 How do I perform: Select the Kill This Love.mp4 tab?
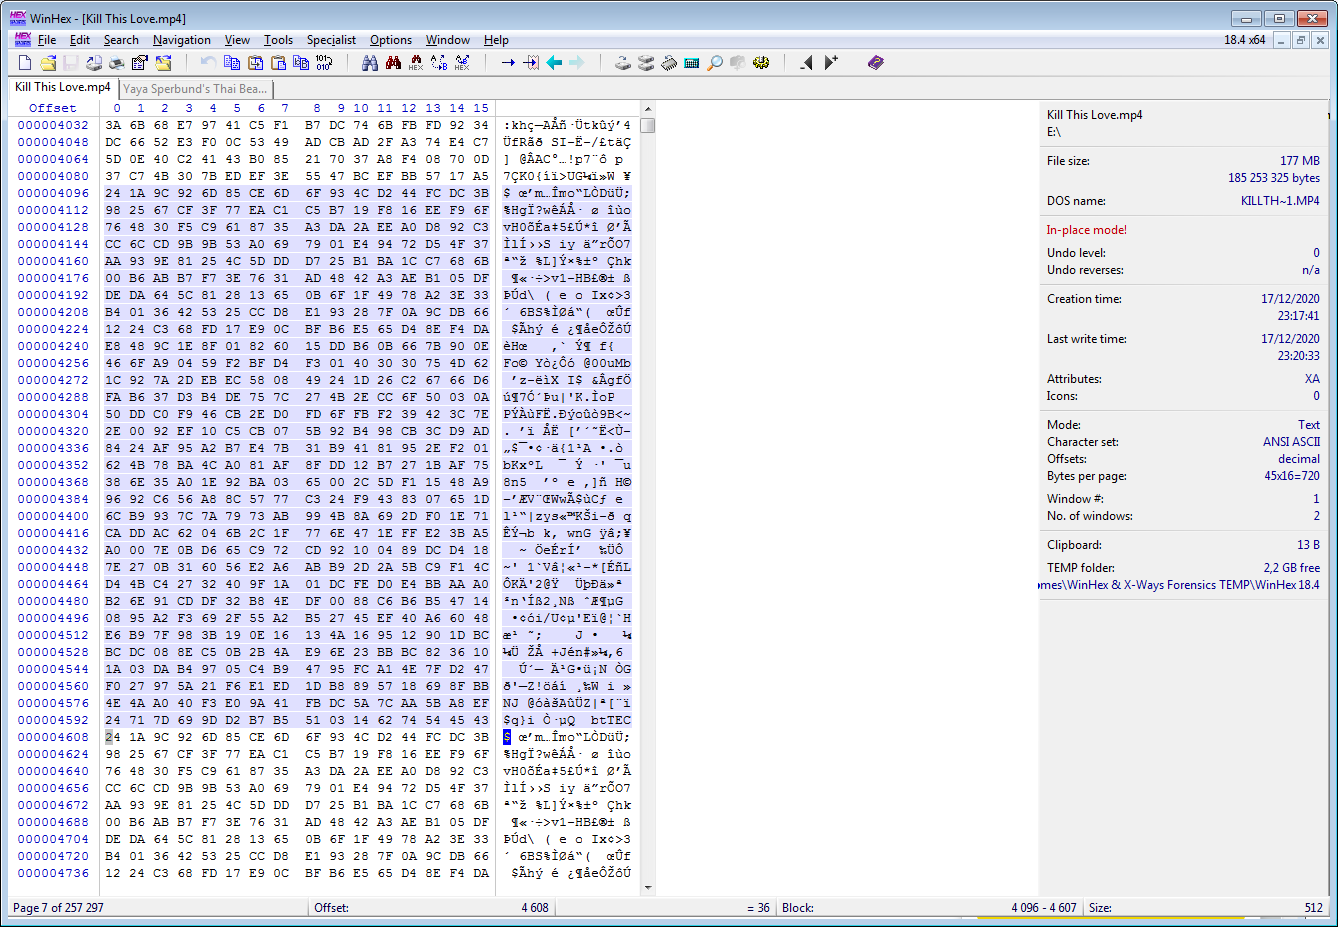[x=62, y=88]
